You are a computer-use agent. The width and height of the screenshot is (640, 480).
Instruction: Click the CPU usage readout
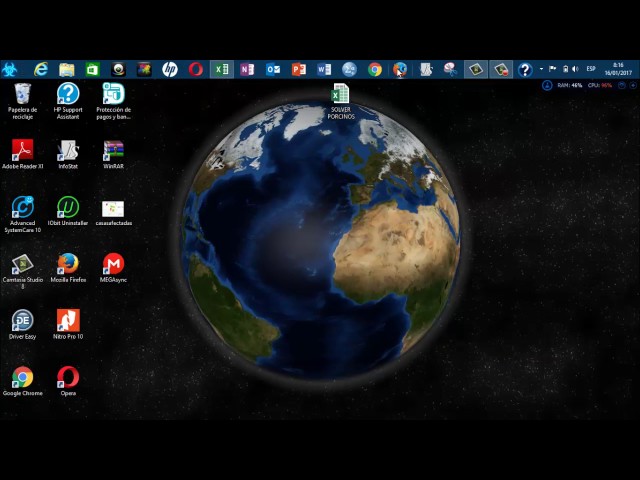(x=600, y=86)
